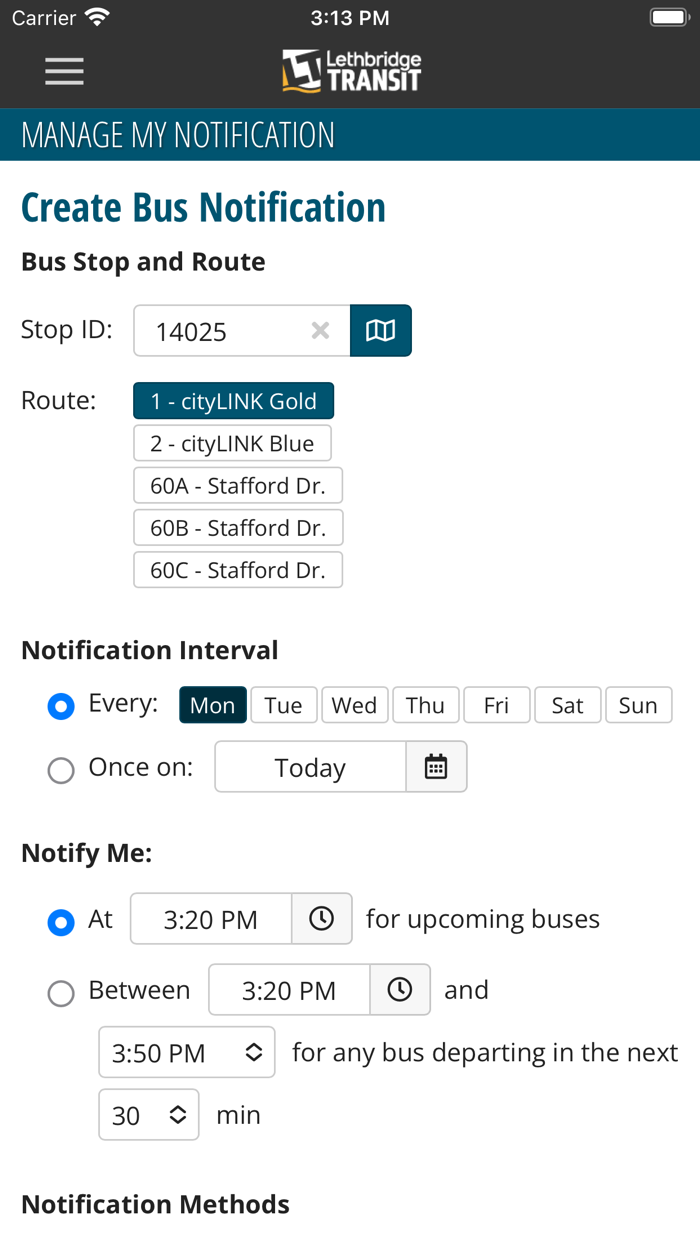Open the calendar date picker
This screenshot has width=700, height=1244.
[437, 766]
